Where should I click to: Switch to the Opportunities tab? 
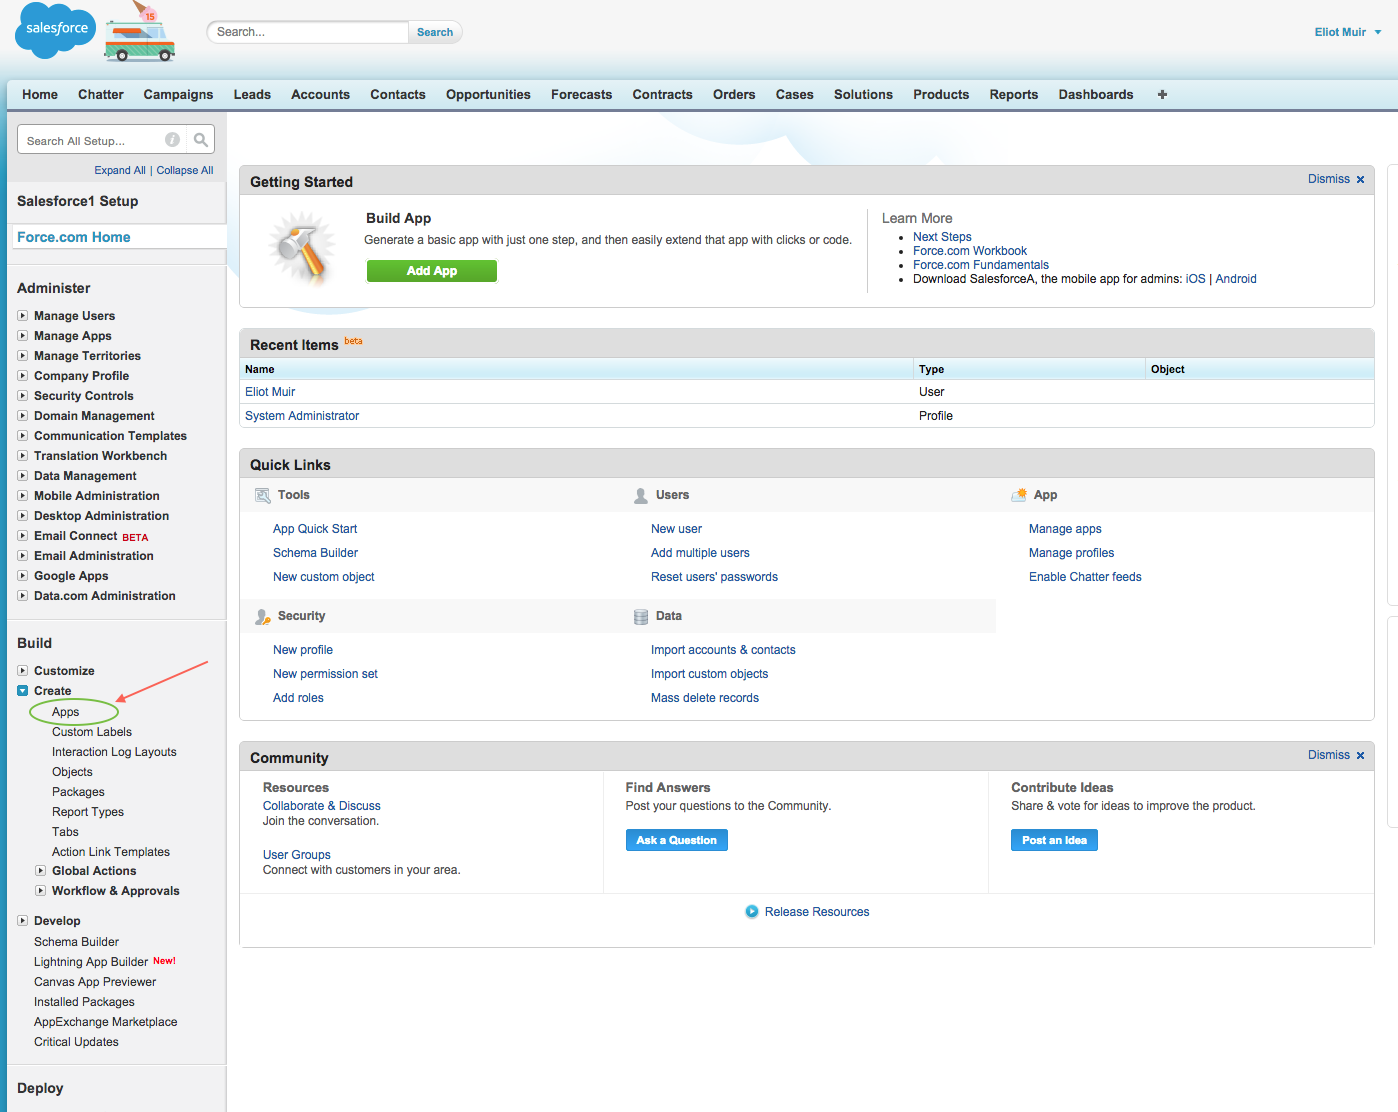point(488,95)
